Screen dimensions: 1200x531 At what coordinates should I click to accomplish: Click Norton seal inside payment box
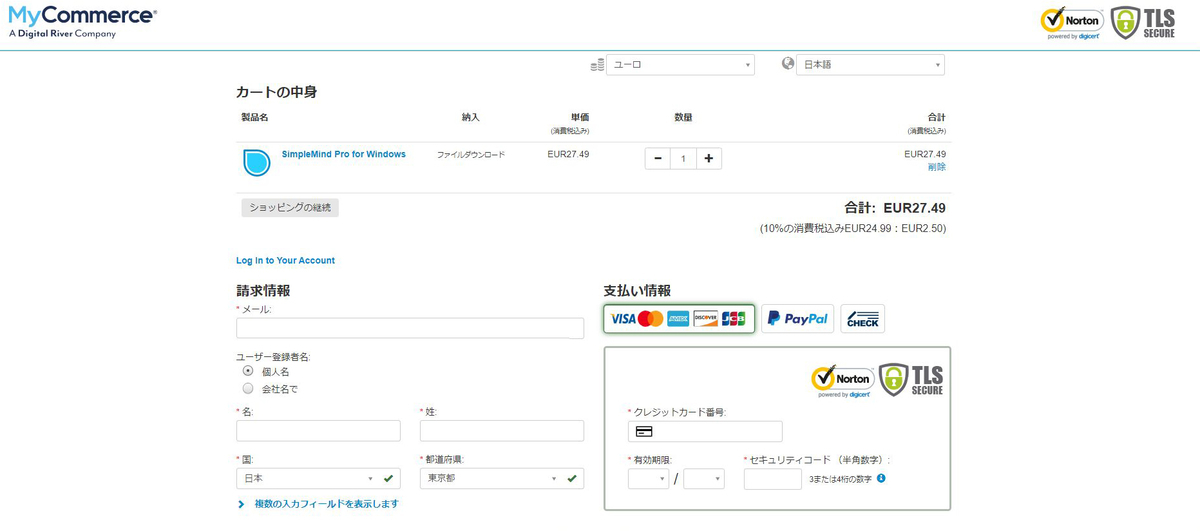pos(843,380)
